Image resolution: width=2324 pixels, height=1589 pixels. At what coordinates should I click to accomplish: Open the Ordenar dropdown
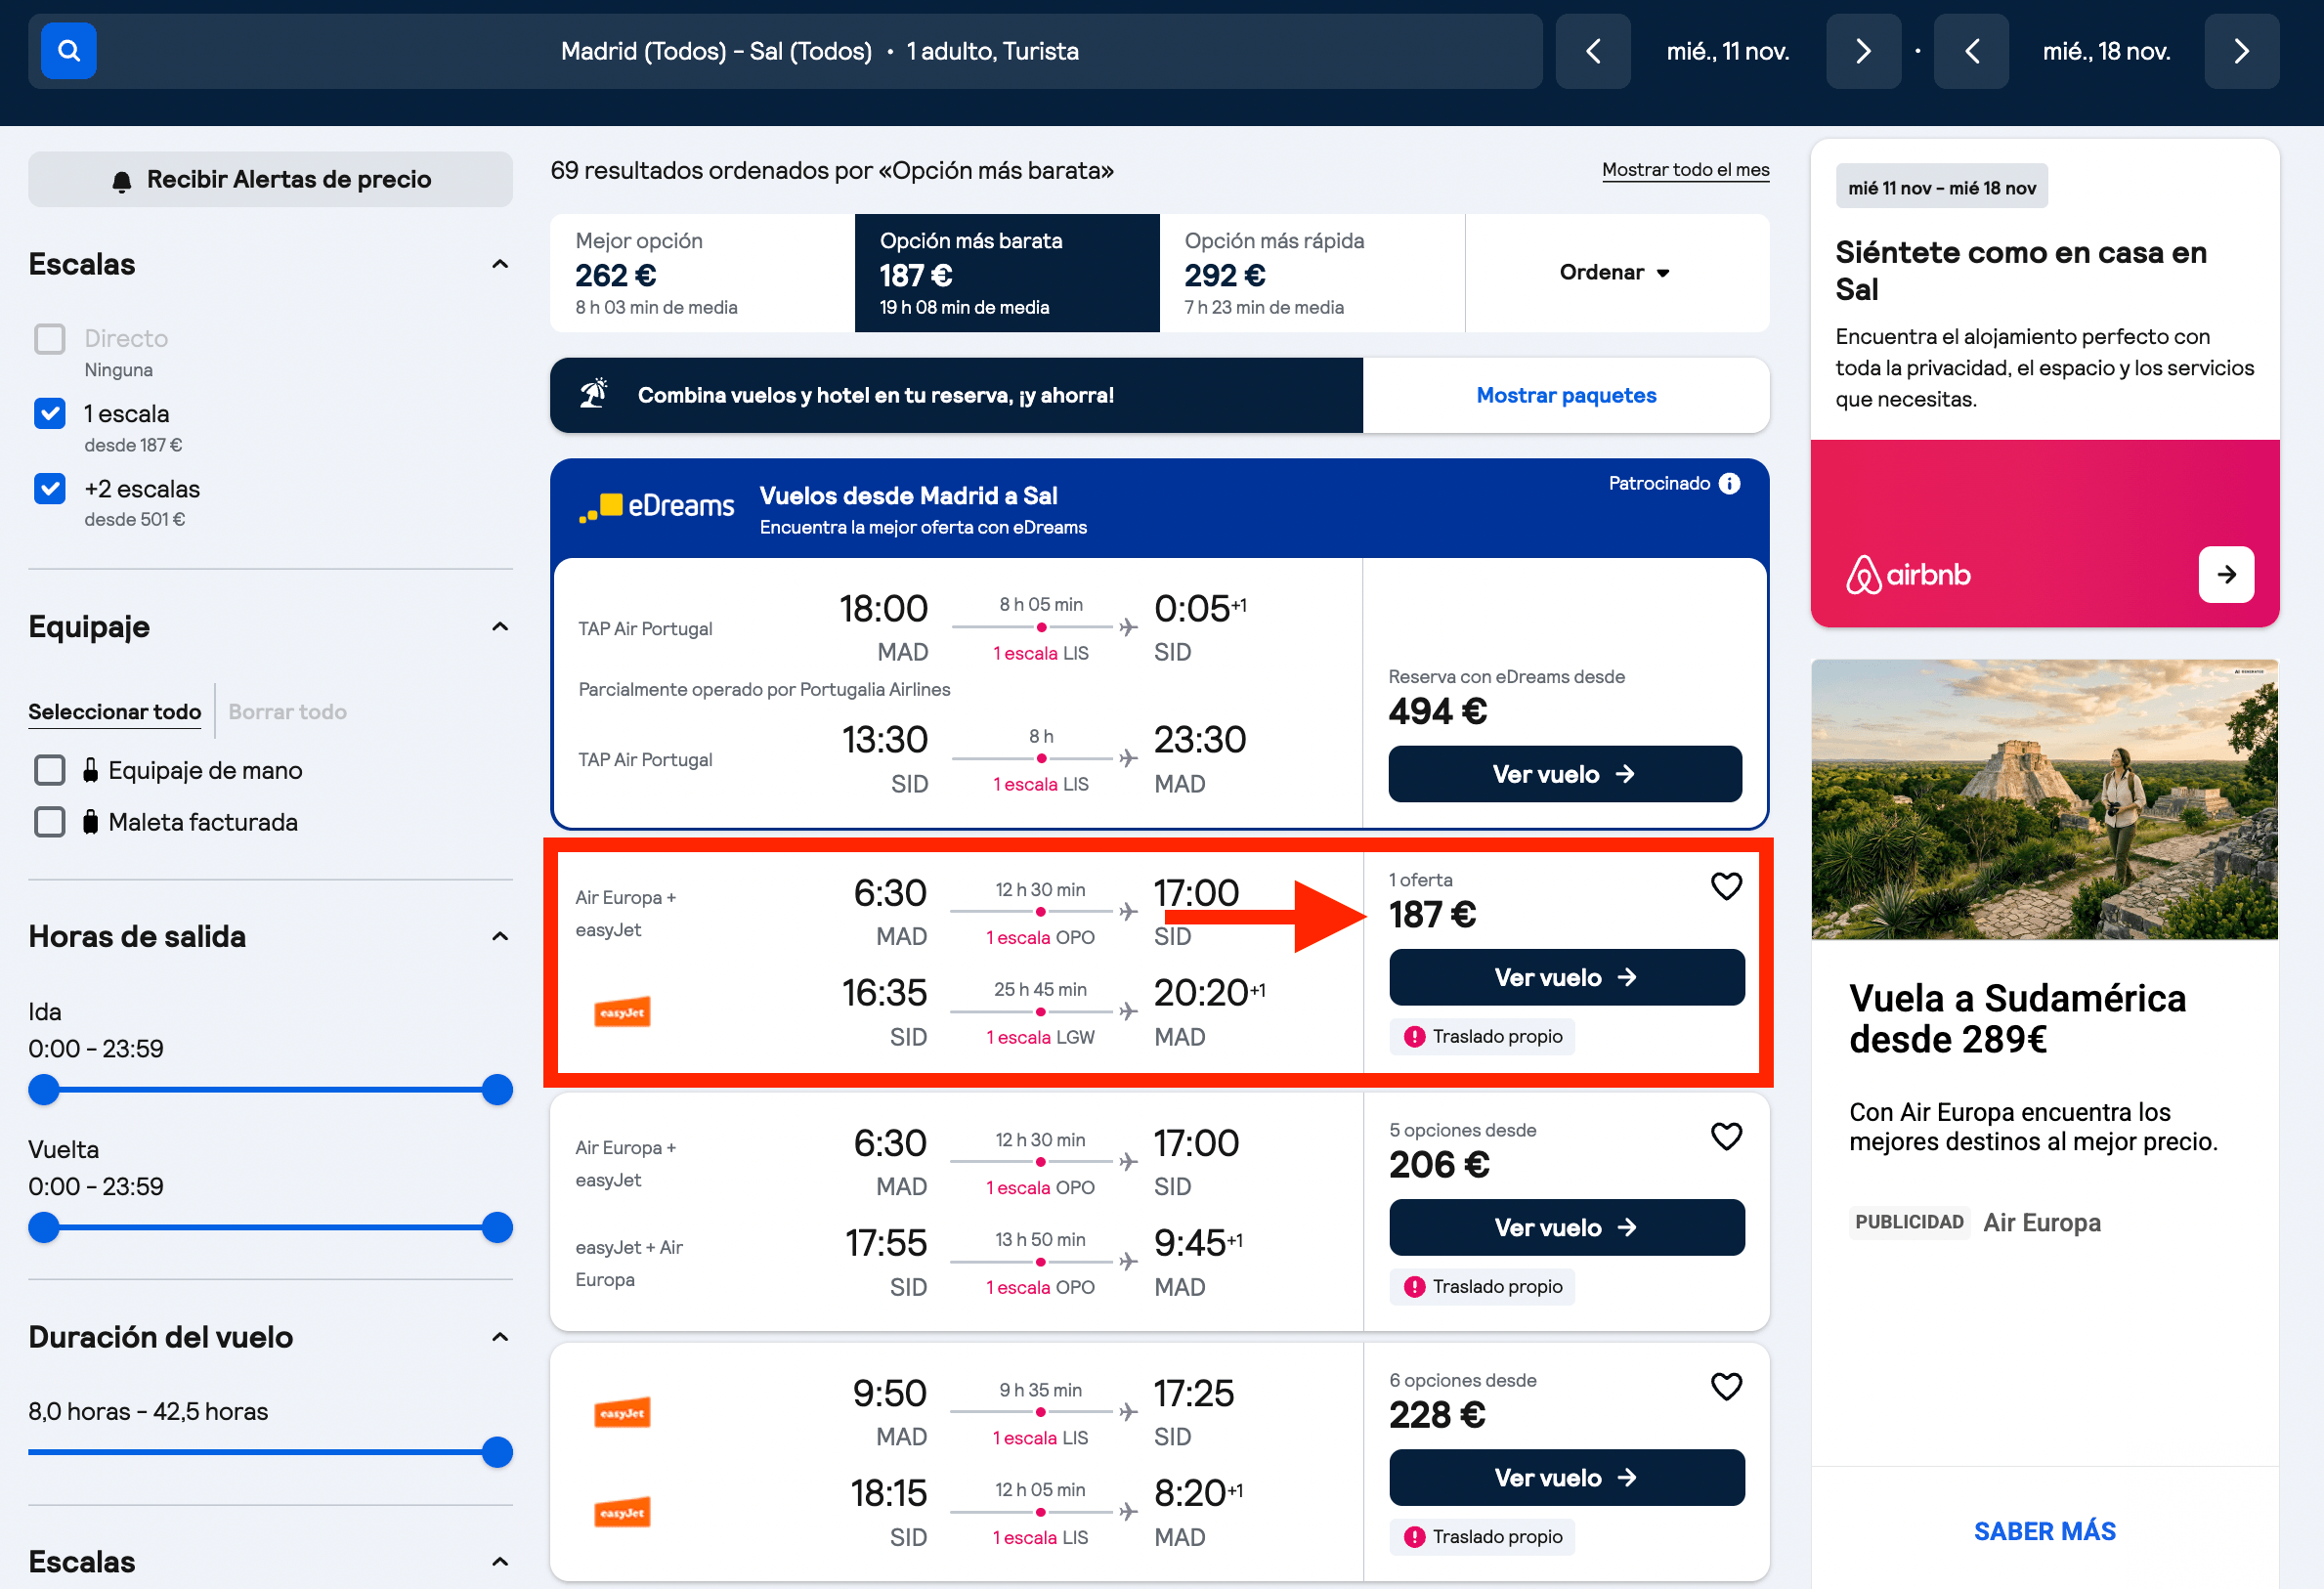pos(1616,272)
